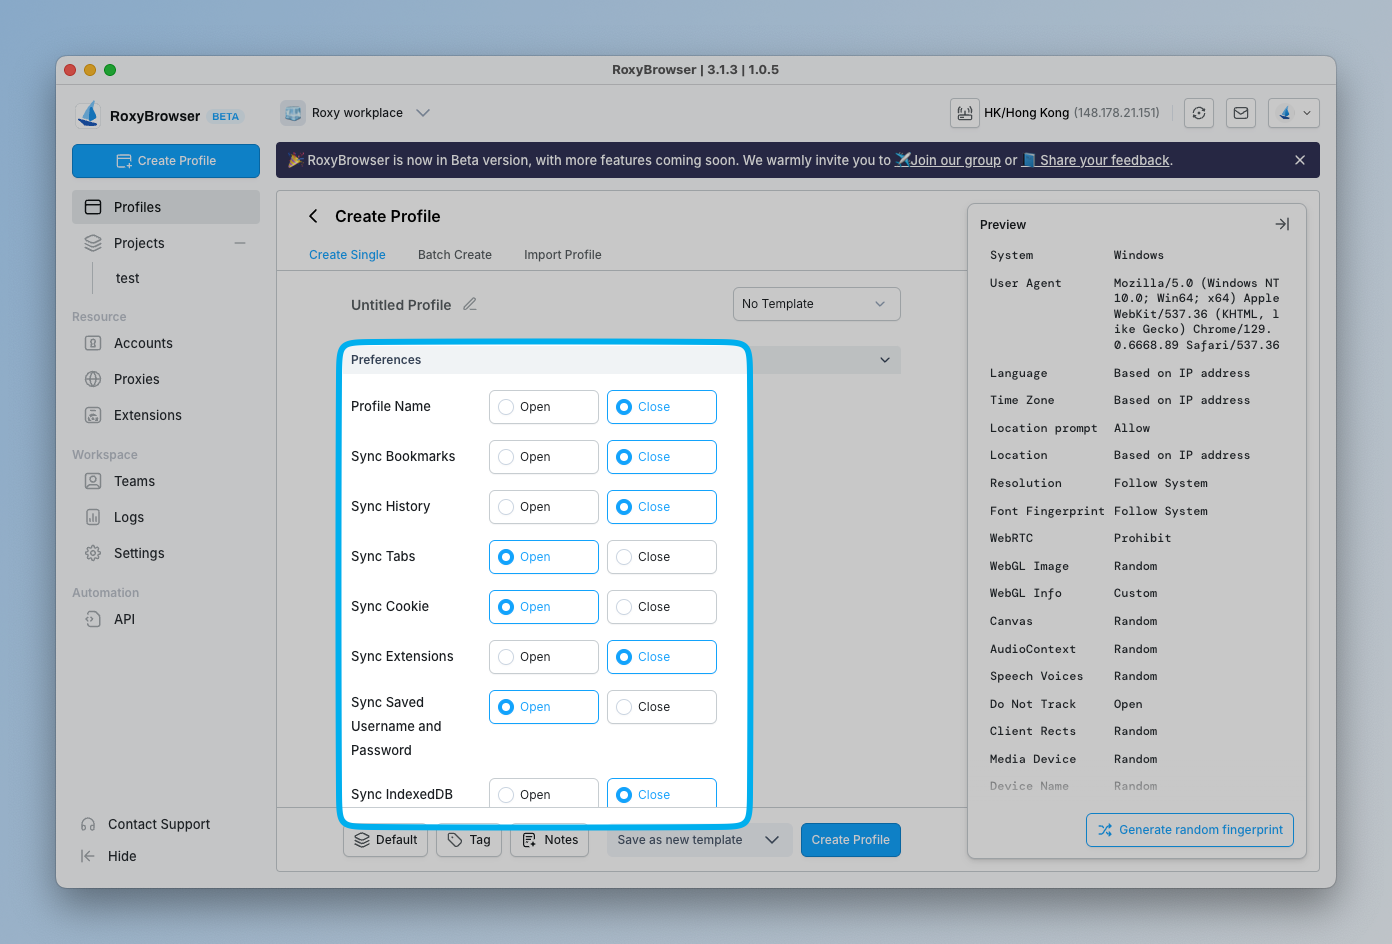The width and height of the screenshot is (1392, 944).
Task: Click the shuffle icon on Generate random fingerprint
Action: point(1105,830)
